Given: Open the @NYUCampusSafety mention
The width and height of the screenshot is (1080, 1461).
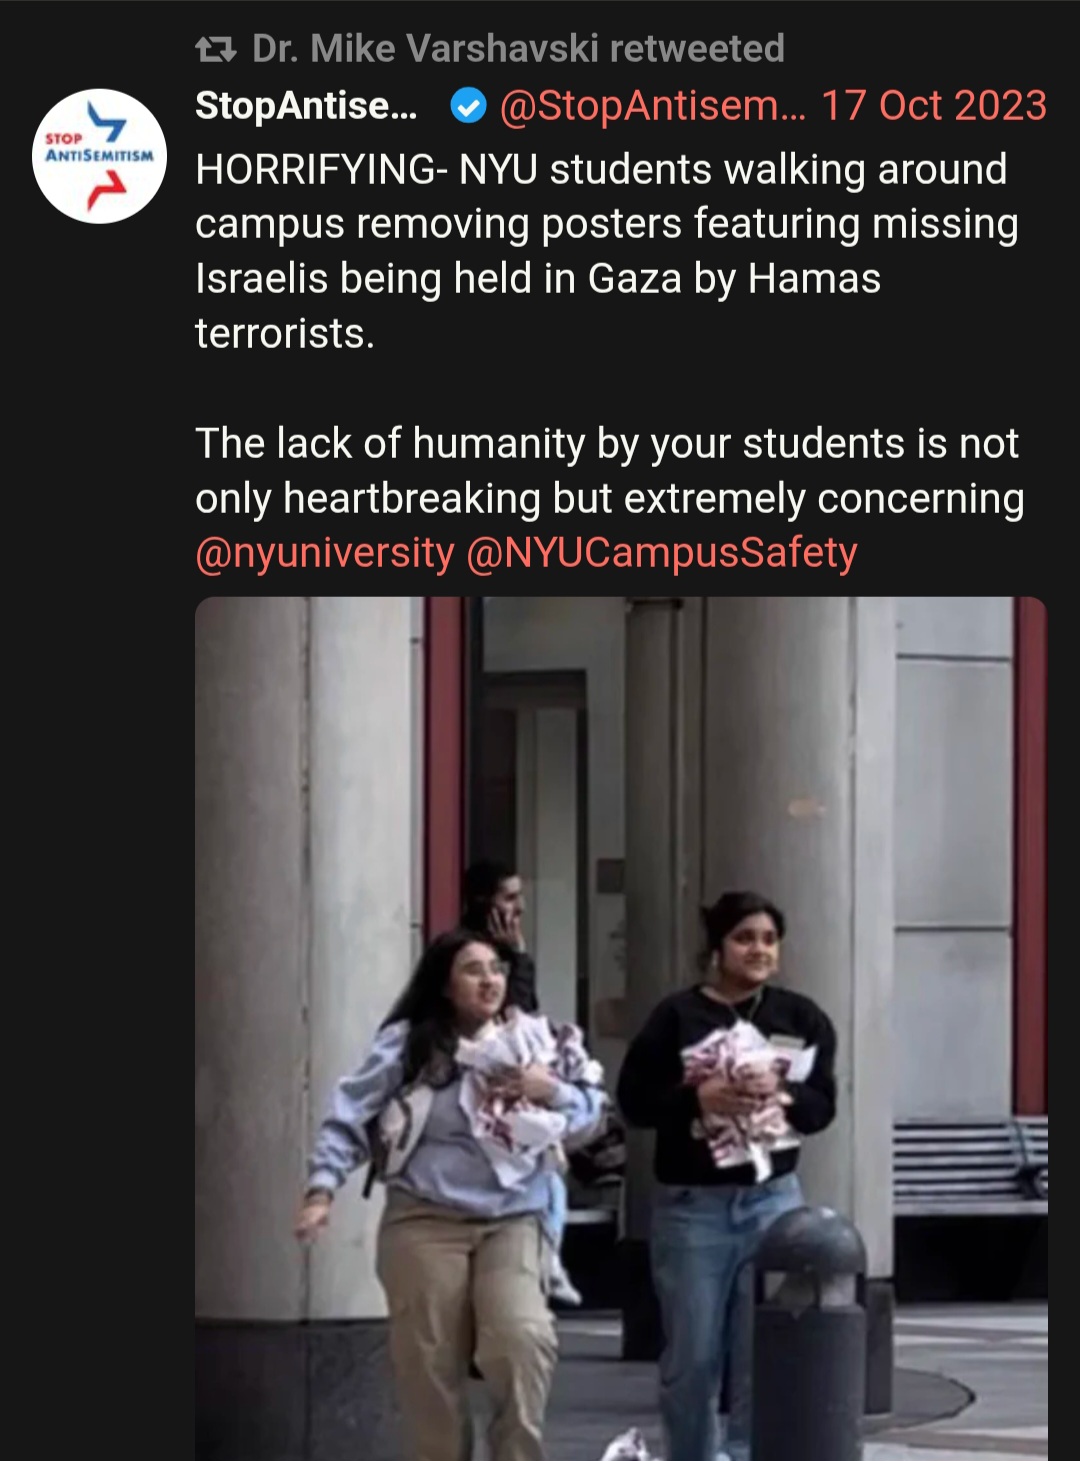Looking at the screenshot, I should pos(662,553).
